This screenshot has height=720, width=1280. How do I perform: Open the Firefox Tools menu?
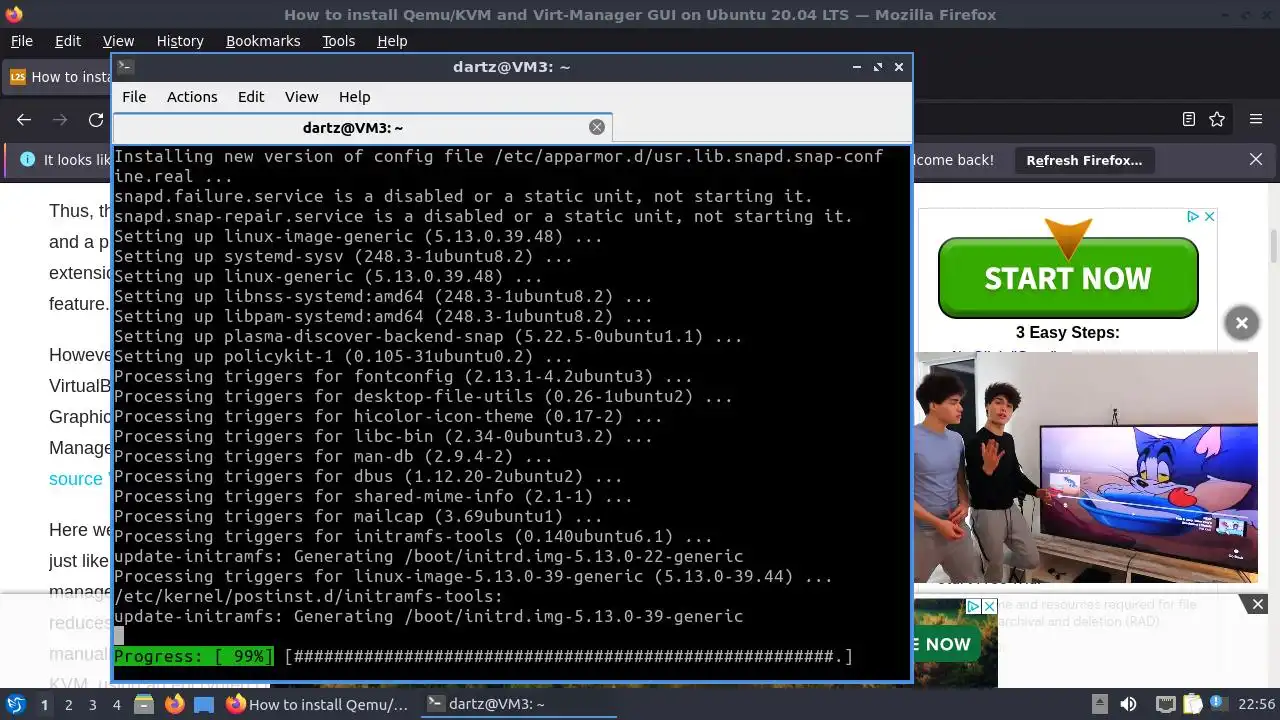coord(338,41)
